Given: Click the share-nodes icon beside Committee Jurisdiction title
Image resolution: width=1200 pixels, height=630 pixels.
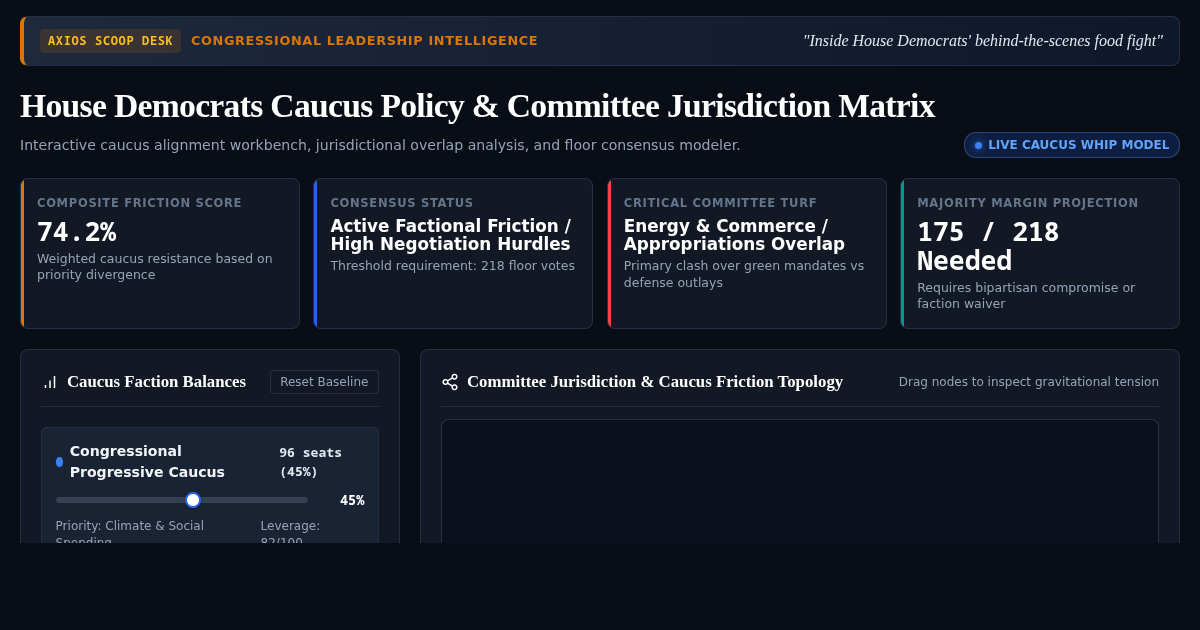Looking at the screenshot, I should coord(450,382).
